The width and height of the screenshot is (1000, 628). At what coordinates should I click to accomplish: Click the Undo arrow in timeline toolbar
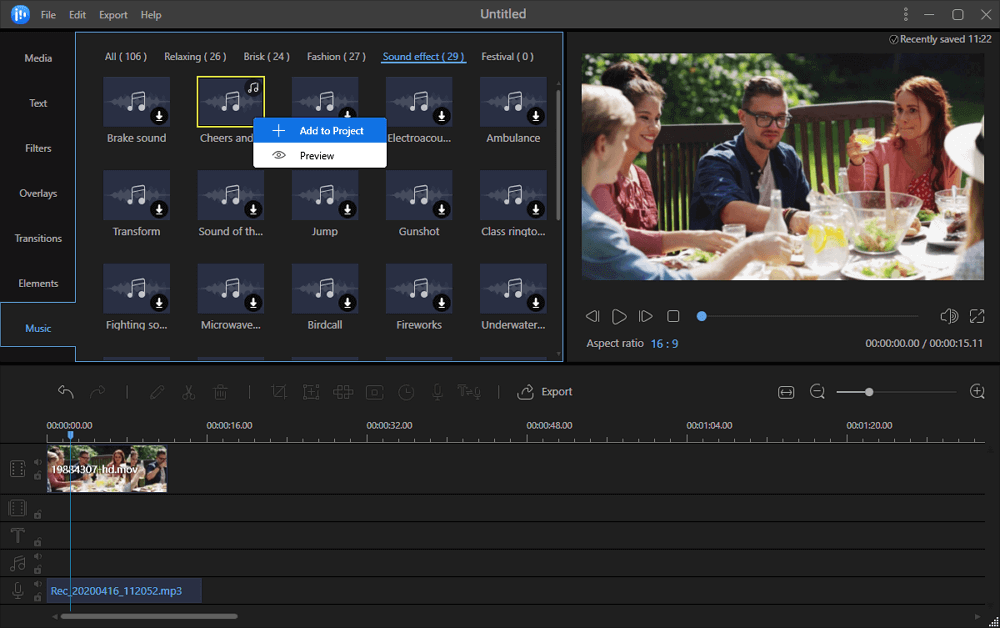click(x=66, y=392)
